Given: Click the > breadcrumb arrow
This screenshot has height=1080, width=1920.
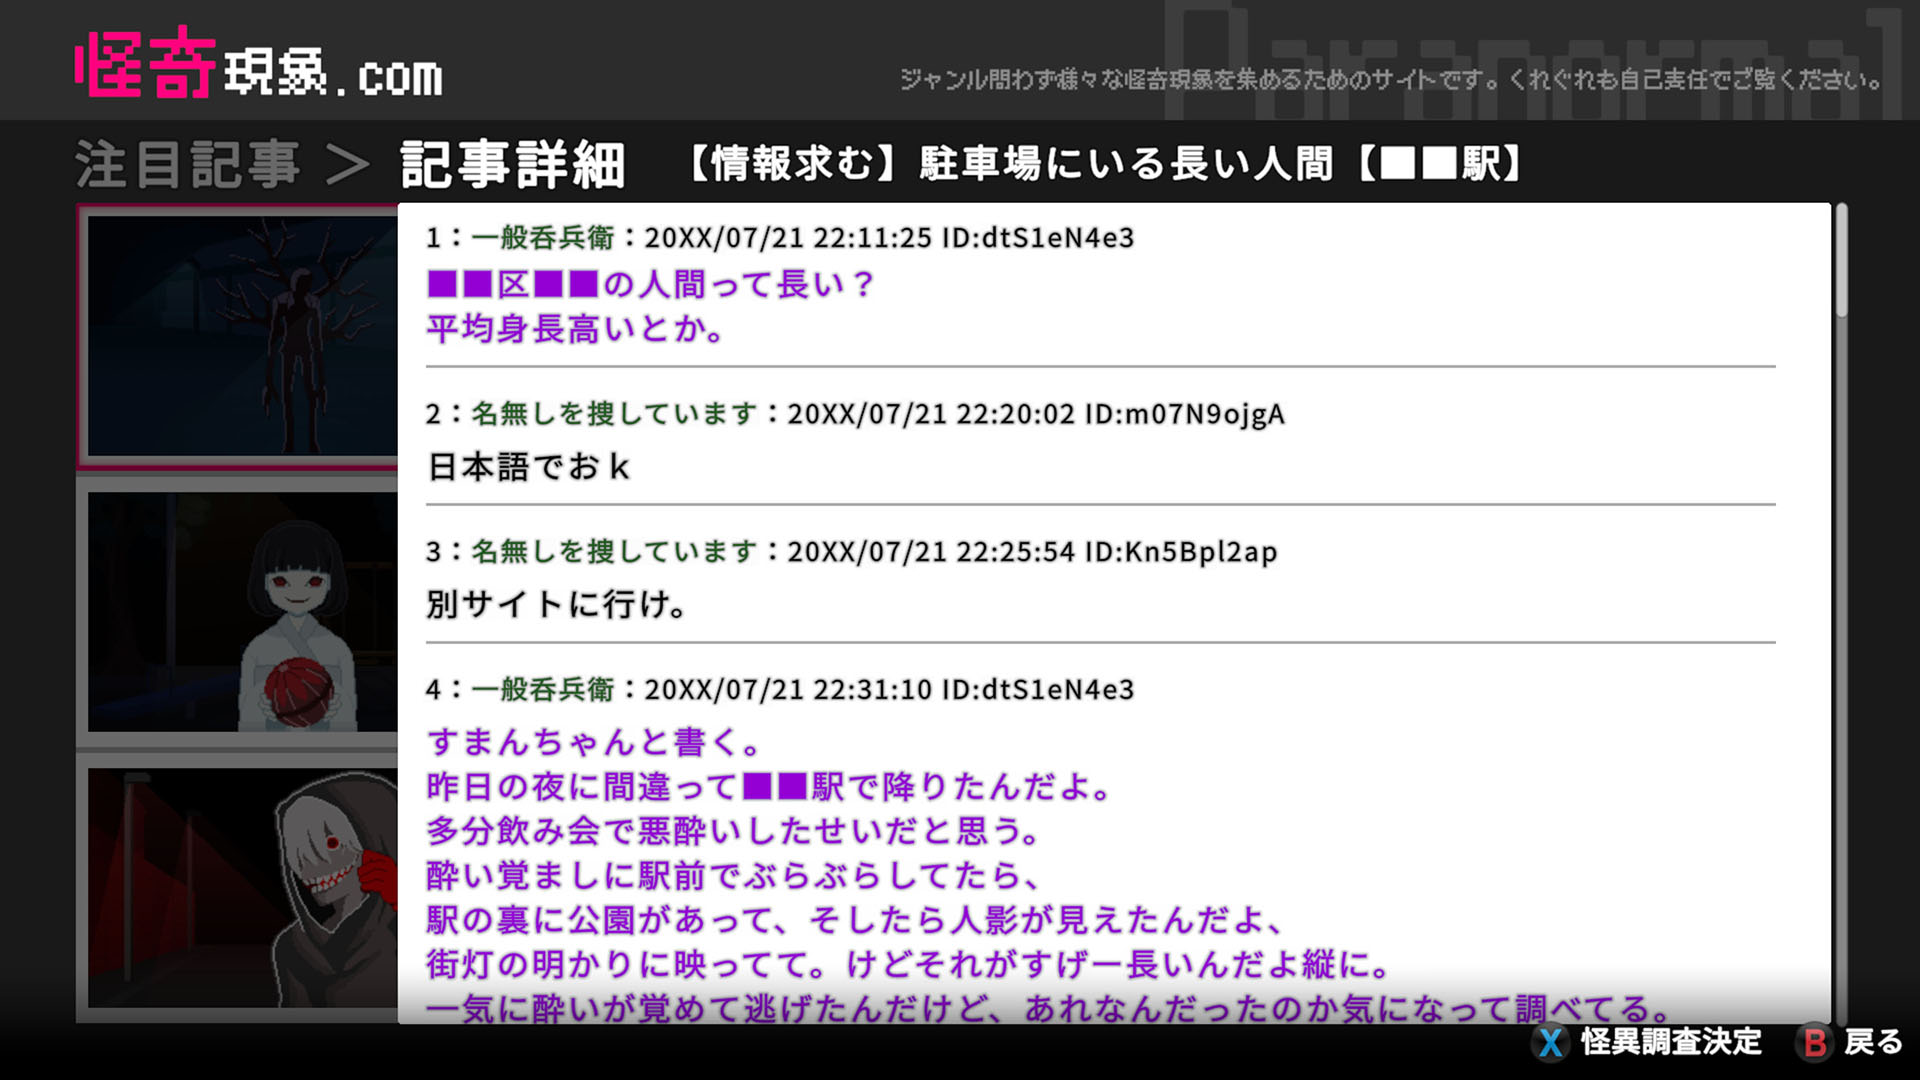Looking at the screenshot, I should (348, 166).
